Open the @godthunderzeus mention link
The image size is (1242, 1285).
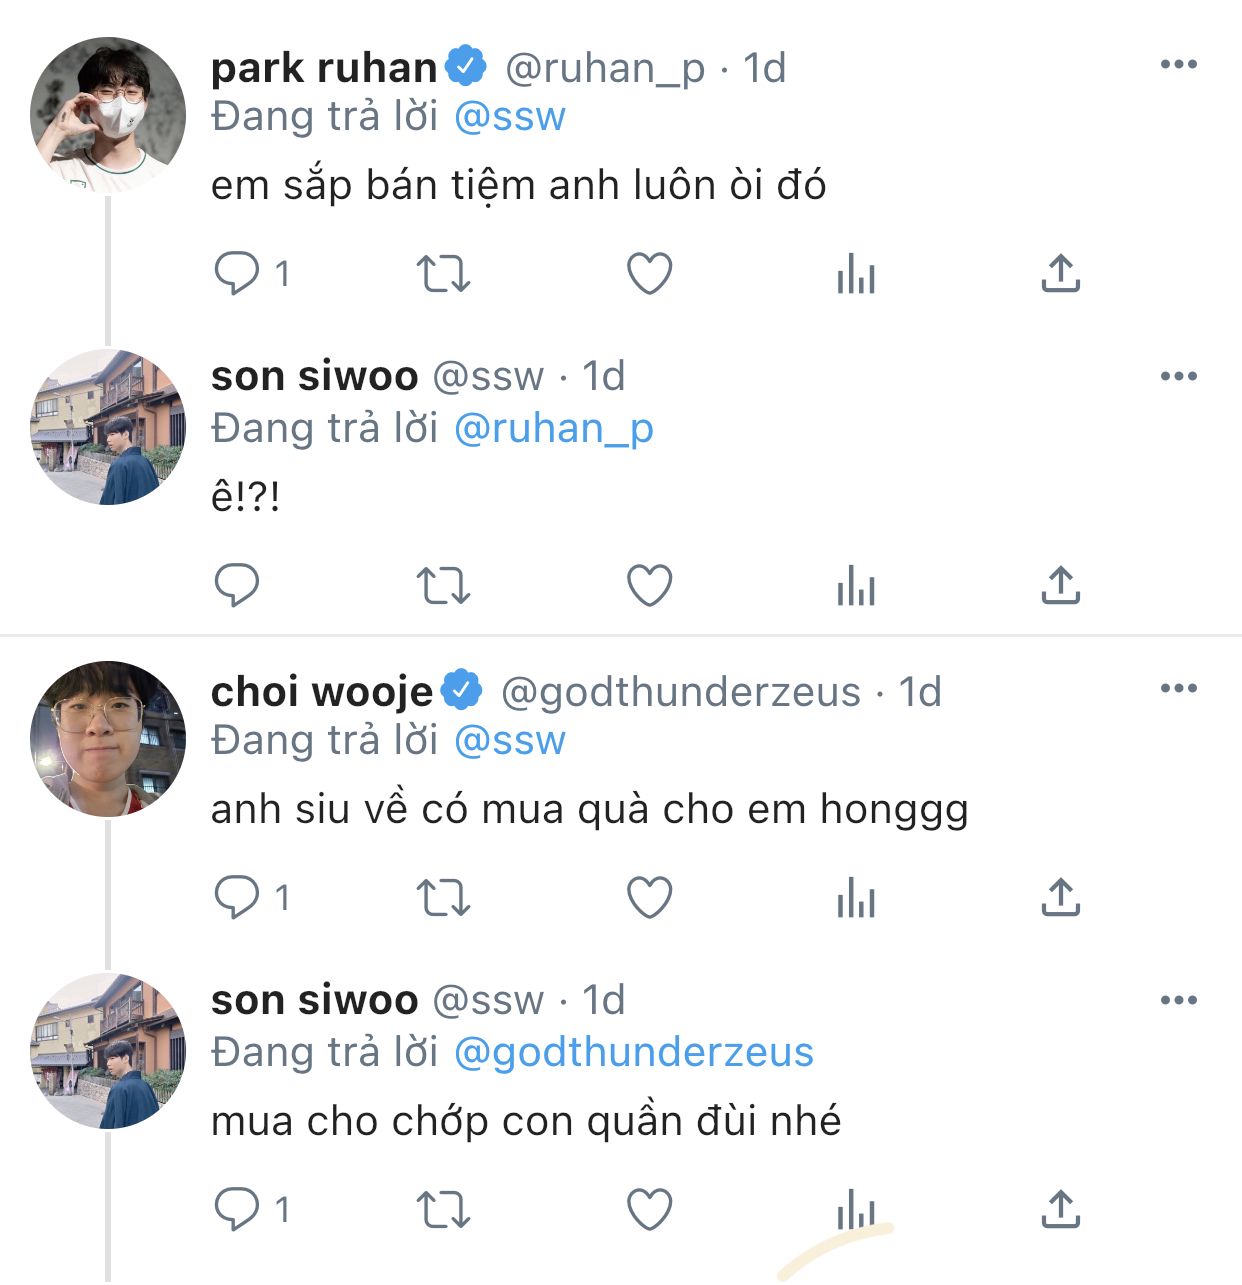point(634,1052)
